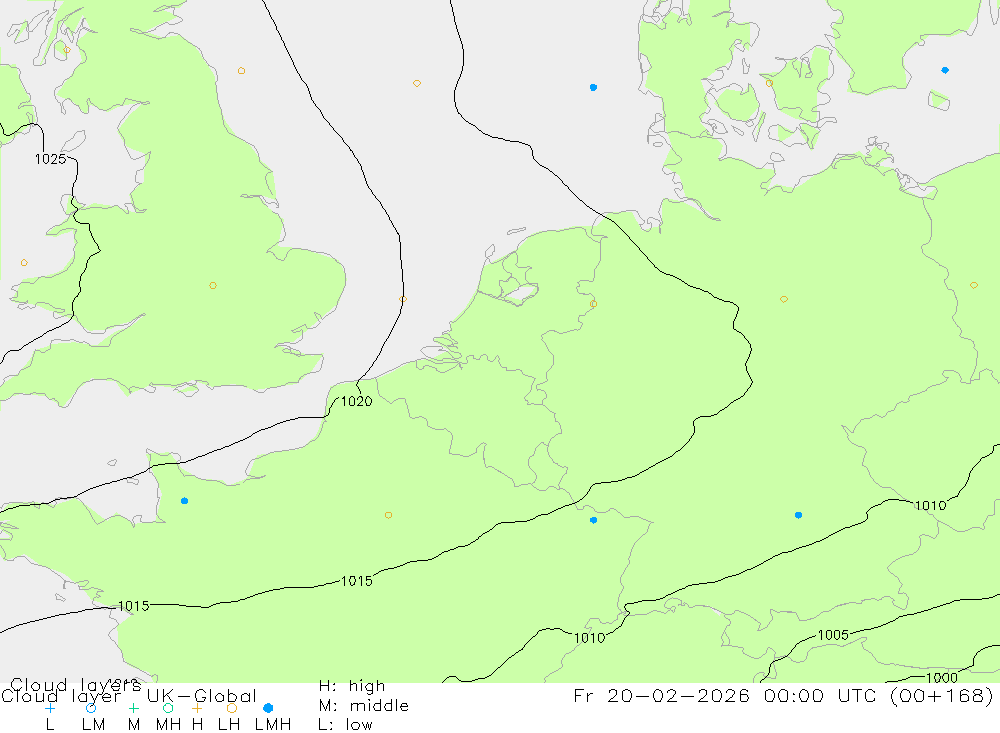Click the LMH legend caption
The image size is (1000, 733).
point(273,725)
